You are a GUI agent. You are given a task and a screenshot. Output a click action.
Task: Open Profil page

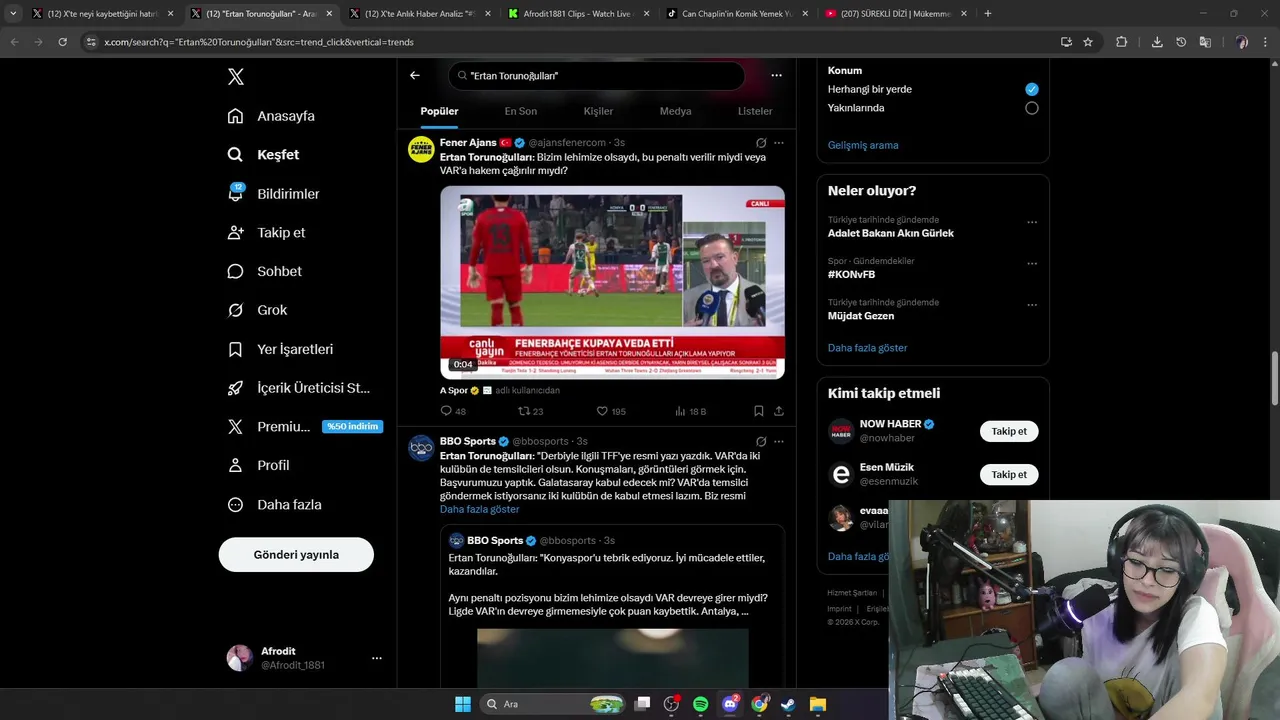click(258, 466)
